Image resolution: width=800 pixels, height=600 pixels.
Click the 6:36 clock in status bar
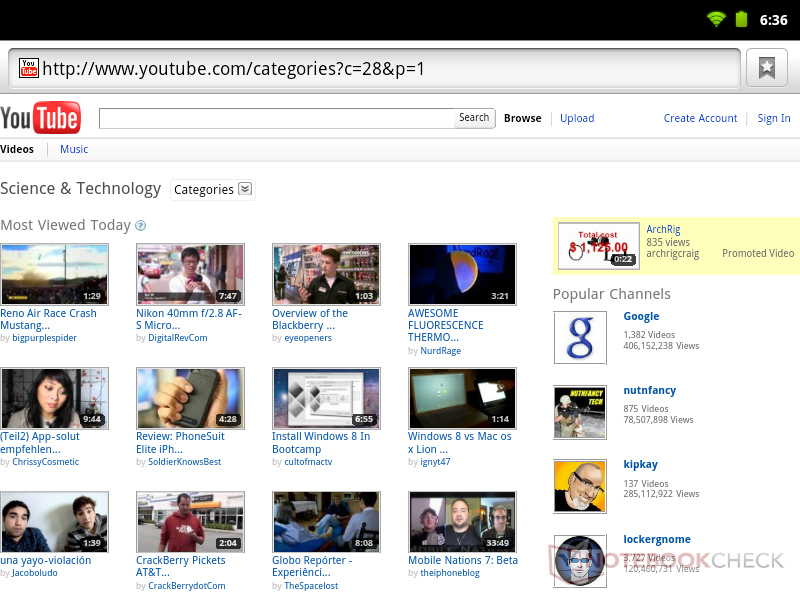coord(773,20)
